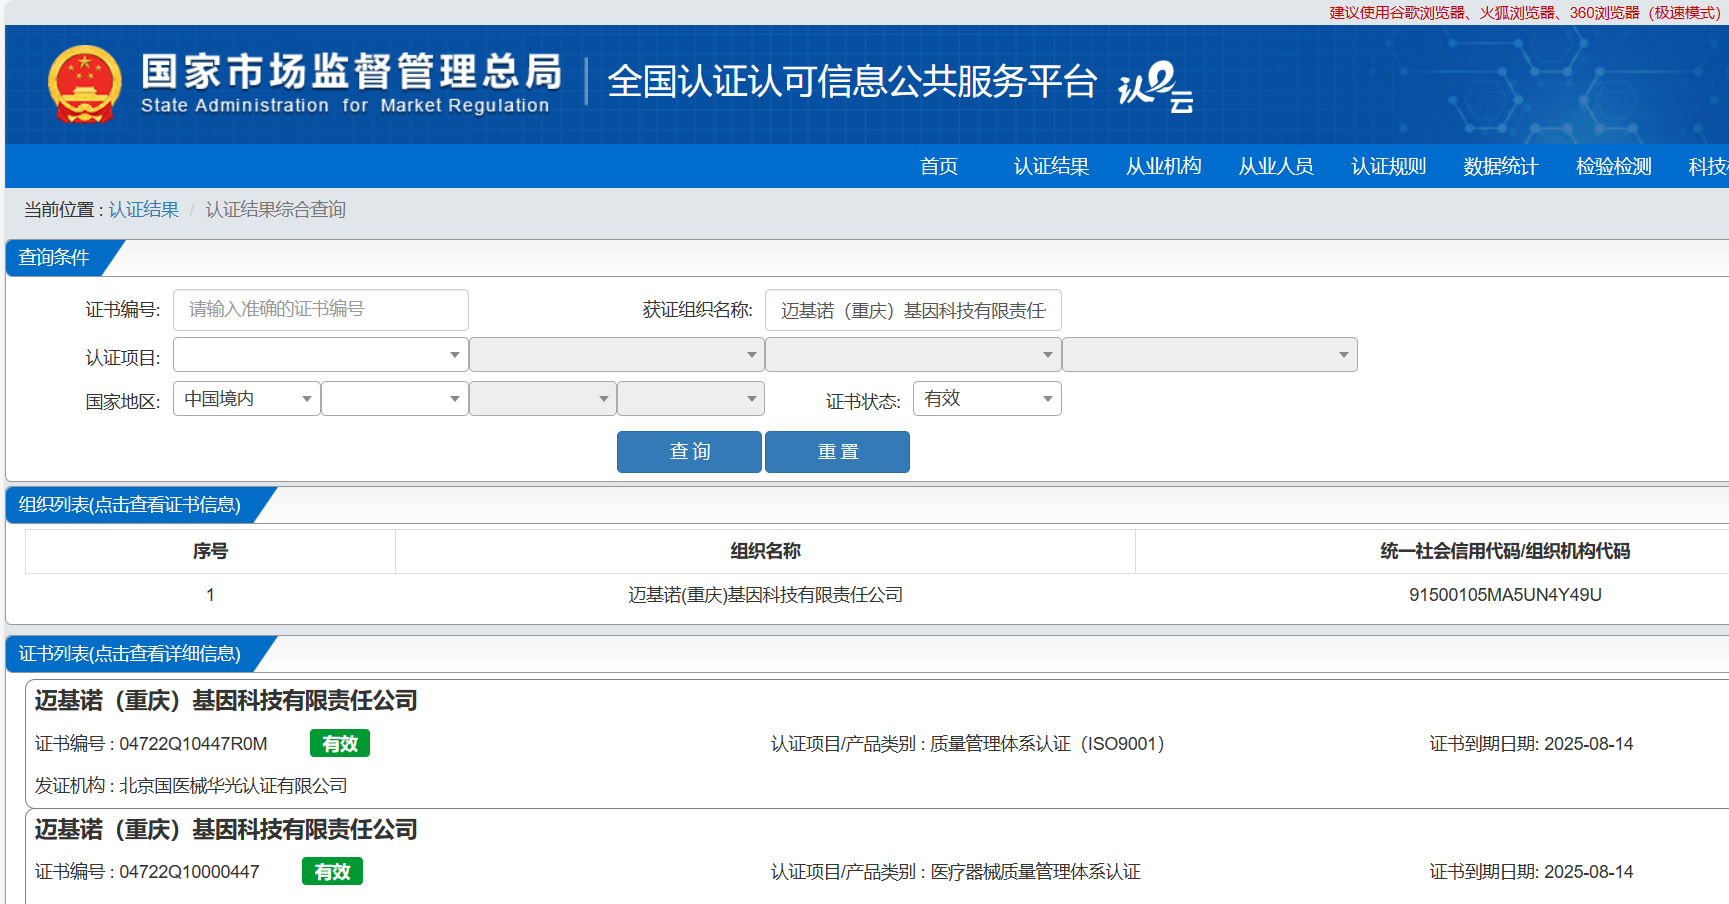Viewport: 1729px width, 904px height.
Task: Click the national emblem logo
Action: [x=85, y=84]
